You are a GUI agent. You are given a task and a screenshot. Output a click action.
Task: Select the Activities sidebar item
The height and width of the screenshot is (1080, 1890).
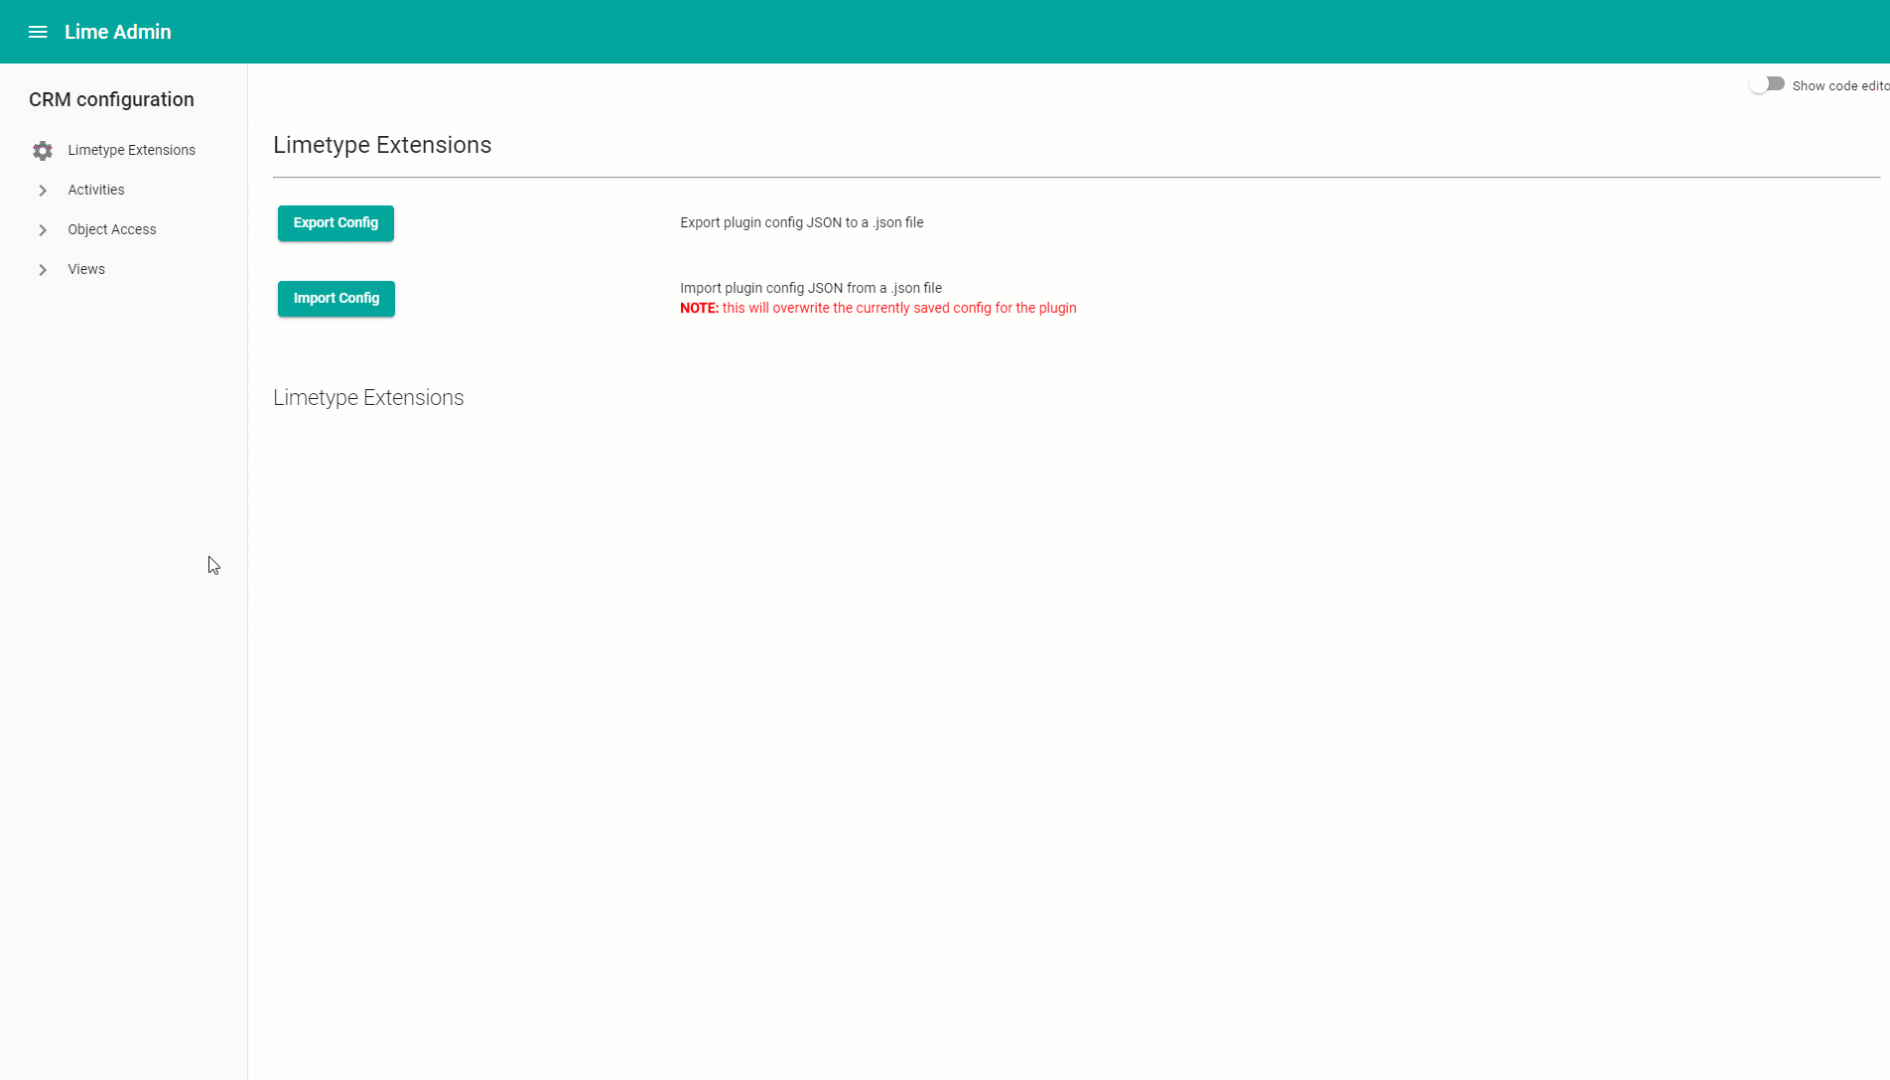[96, 190]
